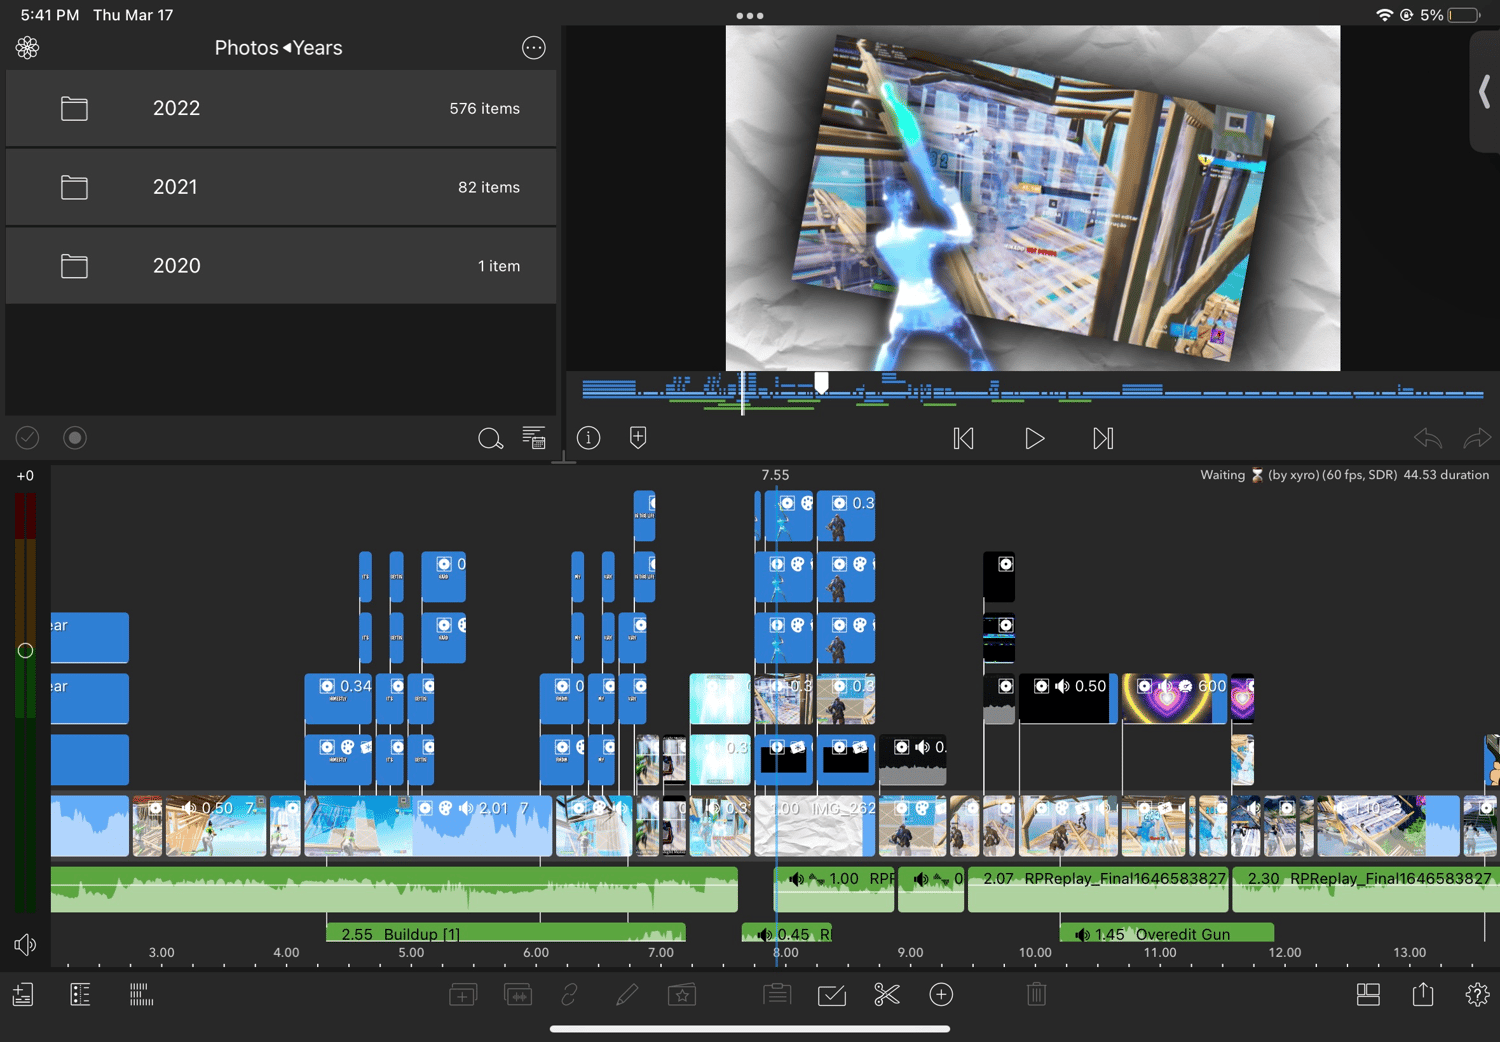Add a new track using the bottom-left icon
This screenshot has height=1042, width=1500.
point(23,994)
